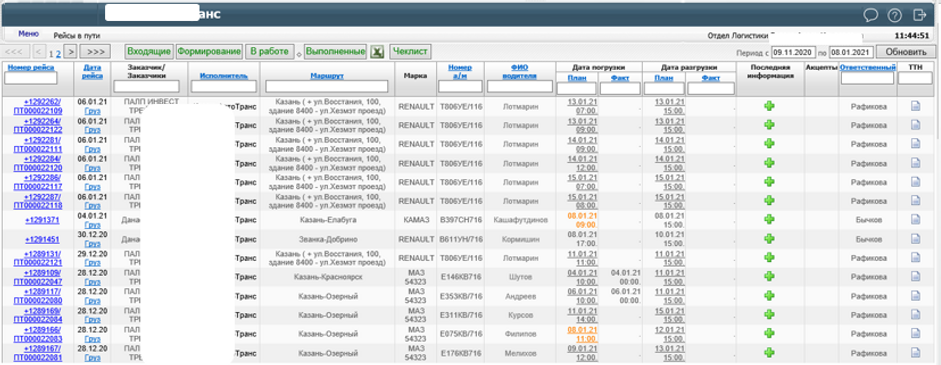This screenshot has height=365, width=941.
Task: Focus the ФИО водителя filter field
Action: [520, 87]
